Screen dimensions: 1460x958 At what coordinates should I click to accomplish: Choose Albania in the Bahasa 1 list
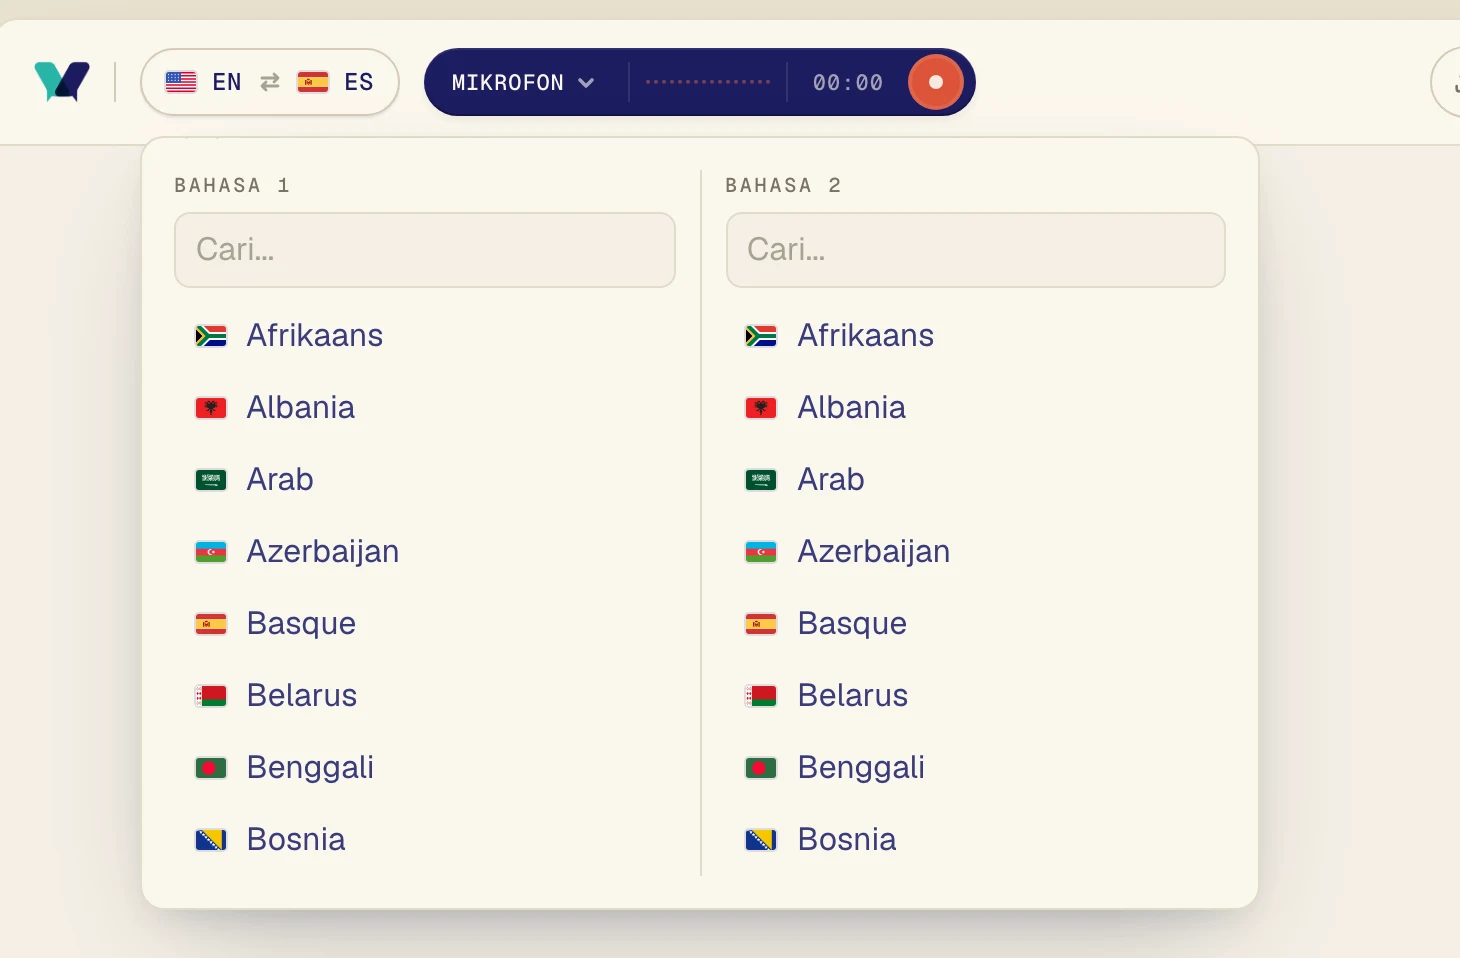[425, 408]
